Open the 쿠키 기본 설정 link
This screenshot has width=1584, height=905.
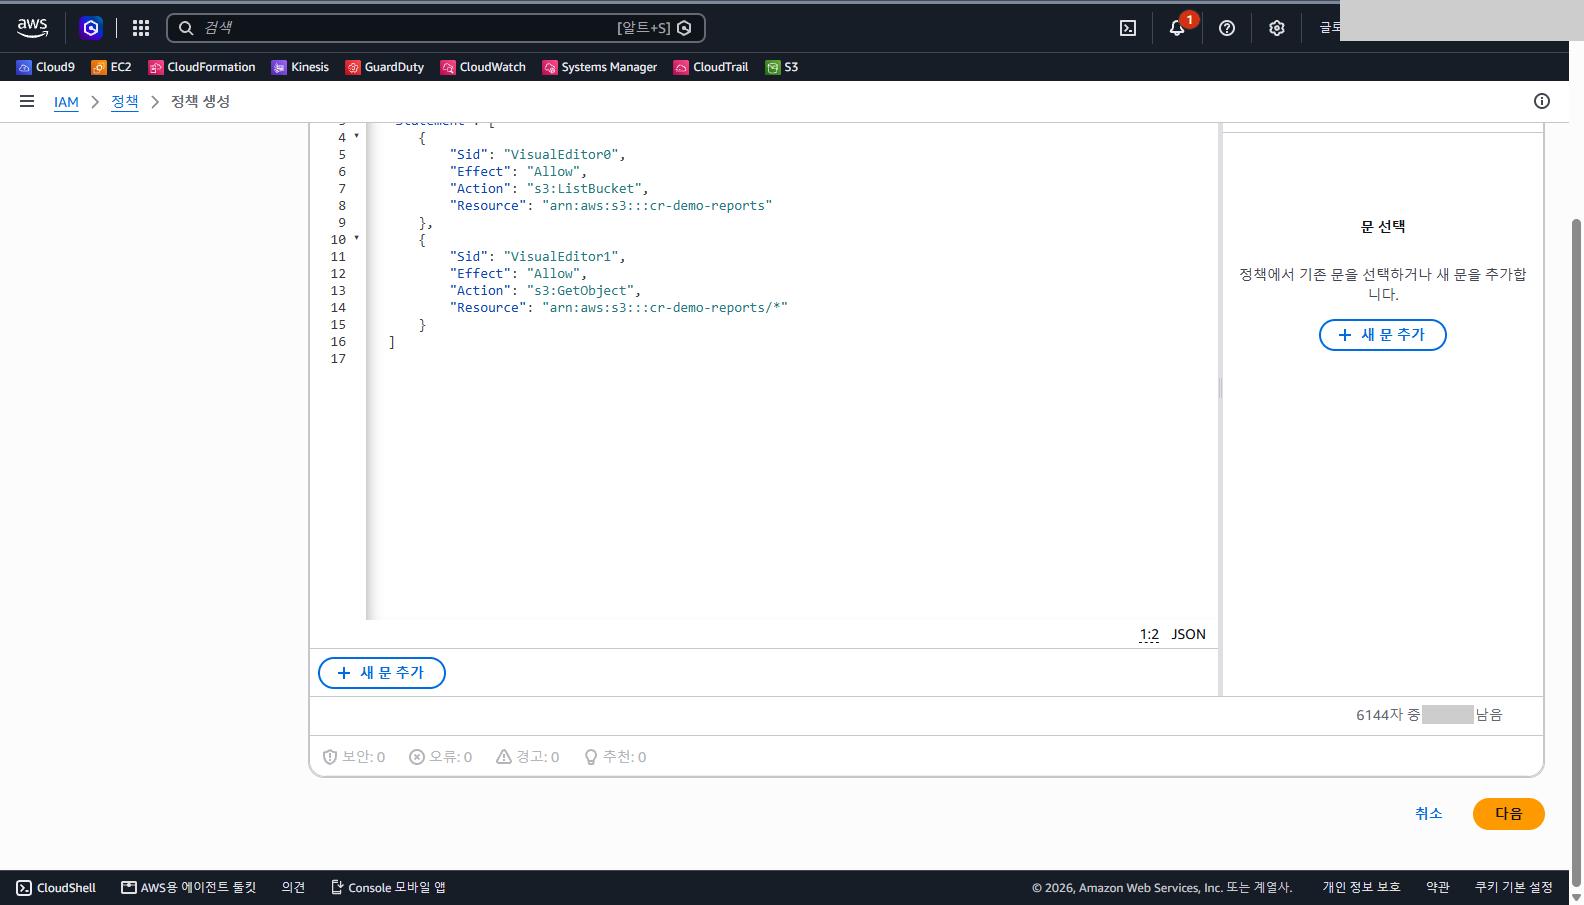[1514, 888]
